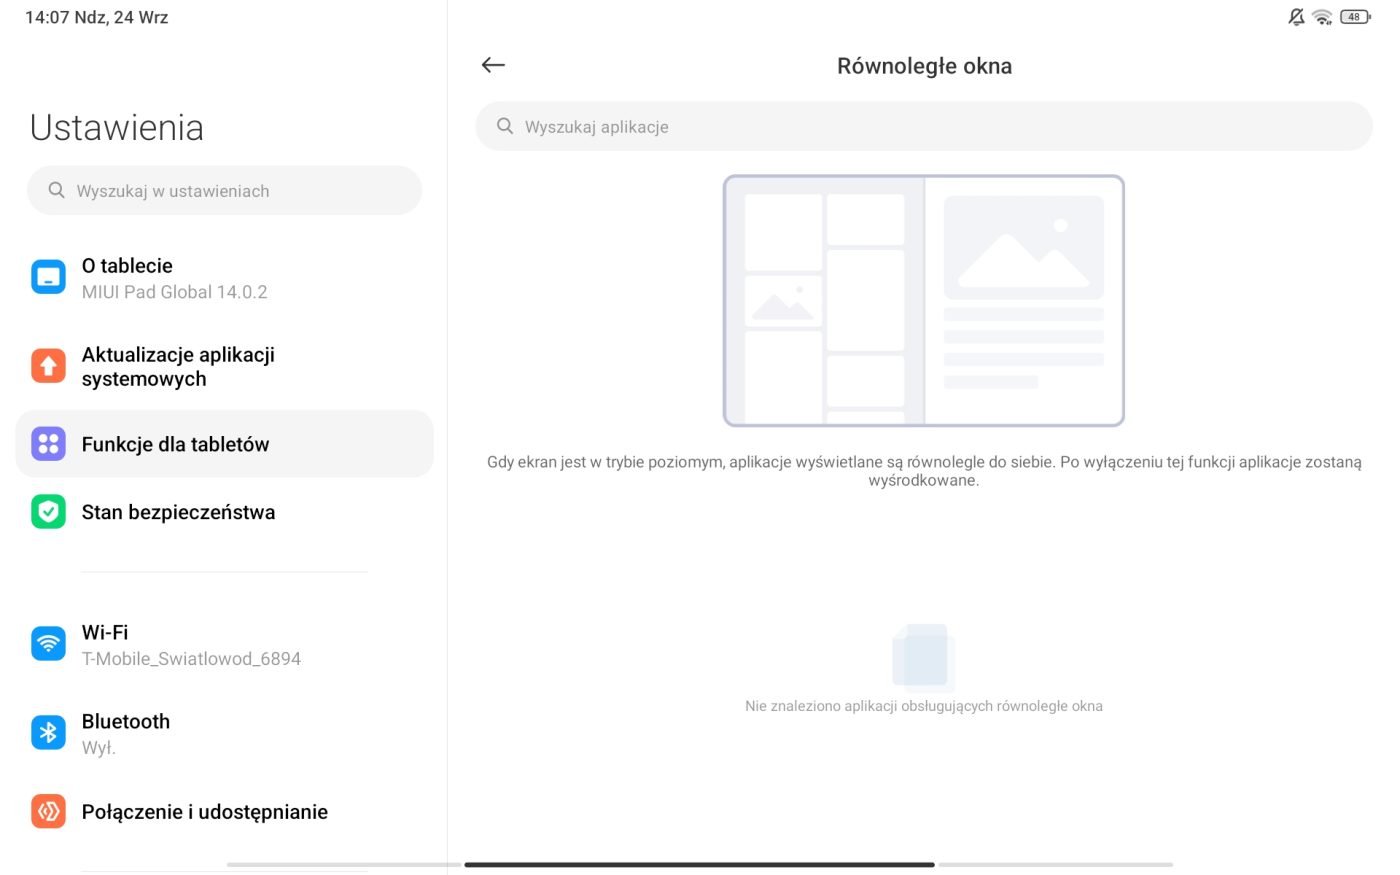Viewport: 1400px width, 875px height.
Task: Click the Aktualizacje aplikacji systemowych arrow icon
Action: 48,366
